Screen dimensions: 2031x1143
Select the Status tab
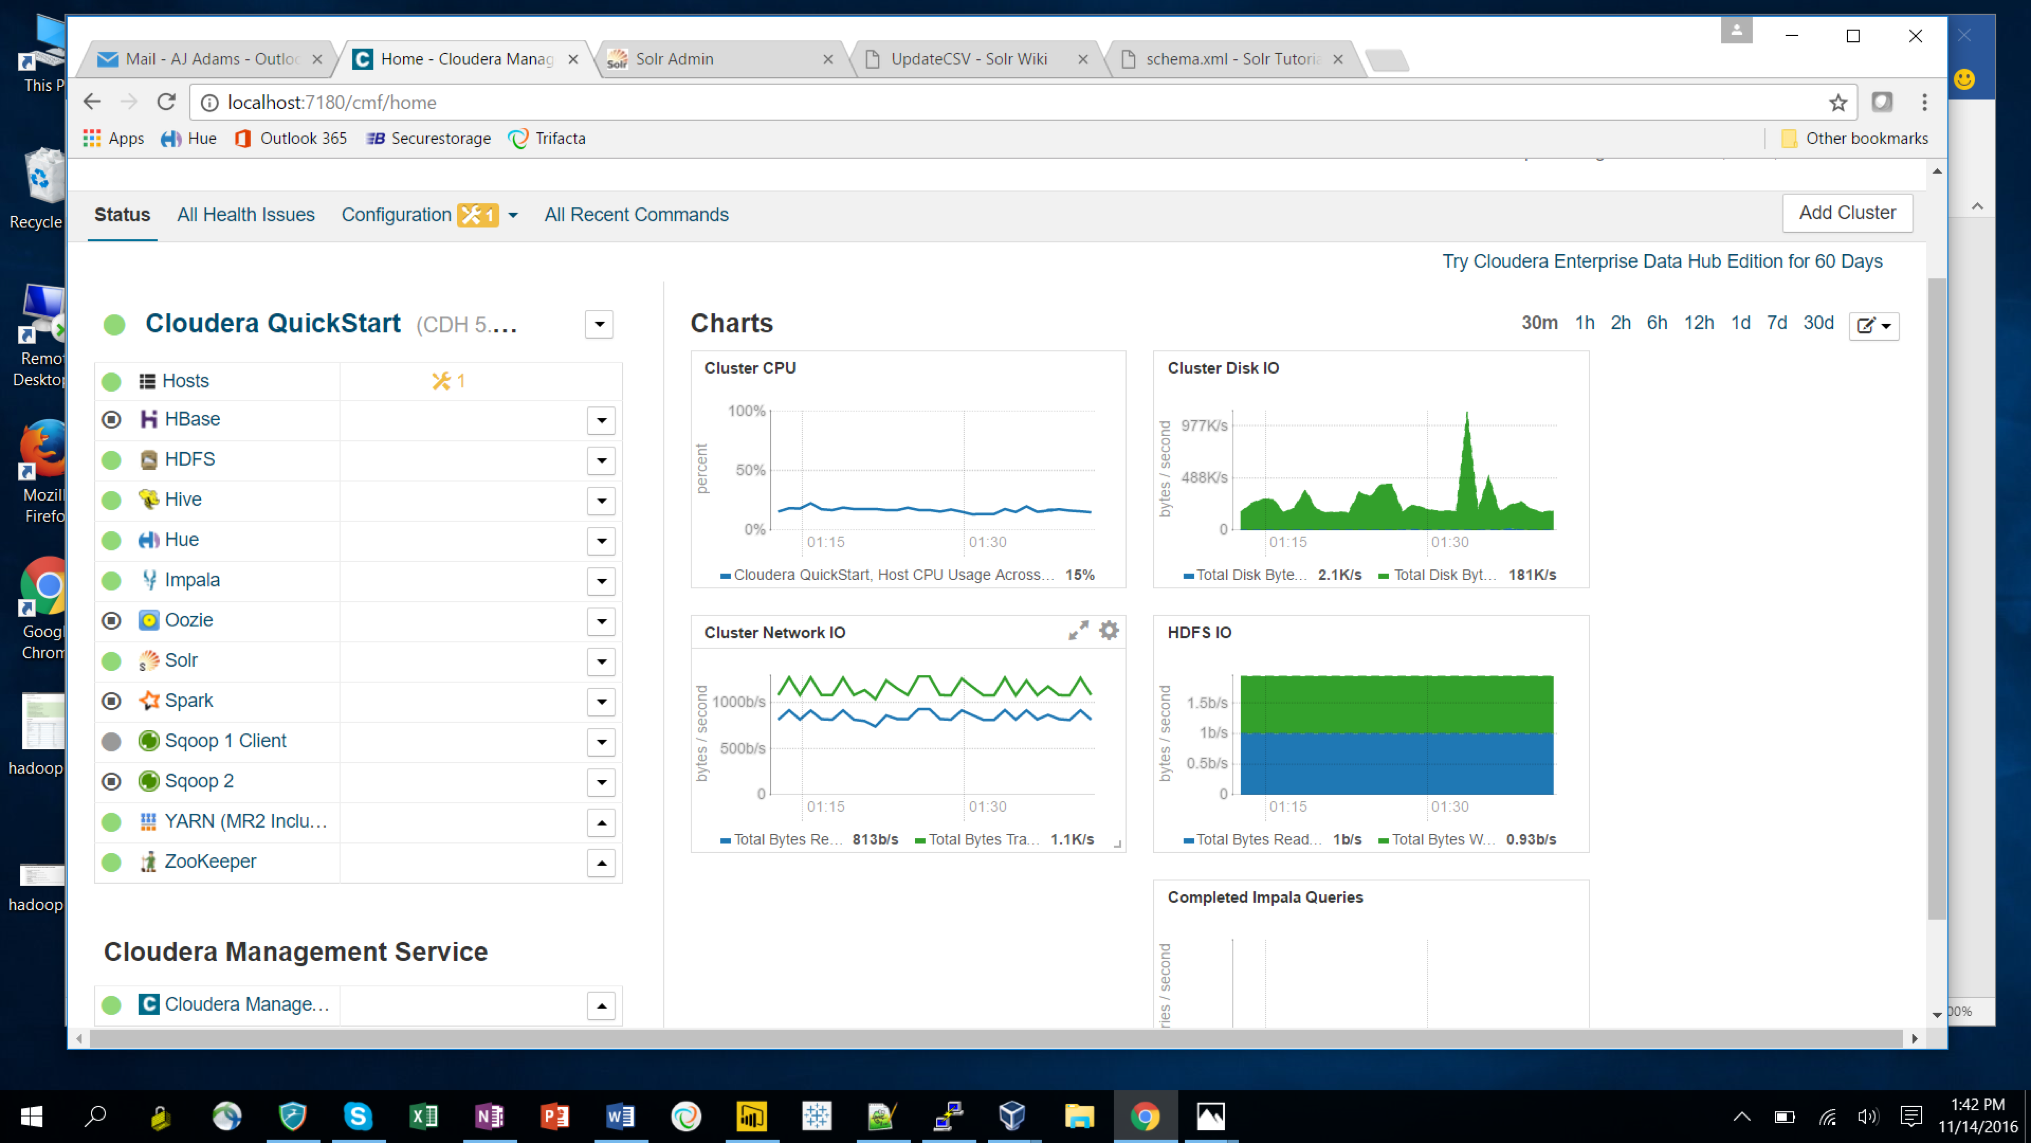[x=122, y=214]
